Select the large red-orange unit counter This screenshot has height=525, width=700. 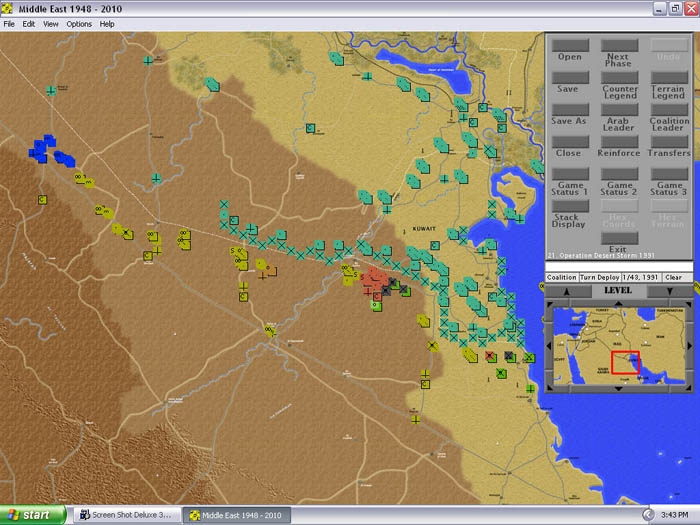[x=373, y=279]
